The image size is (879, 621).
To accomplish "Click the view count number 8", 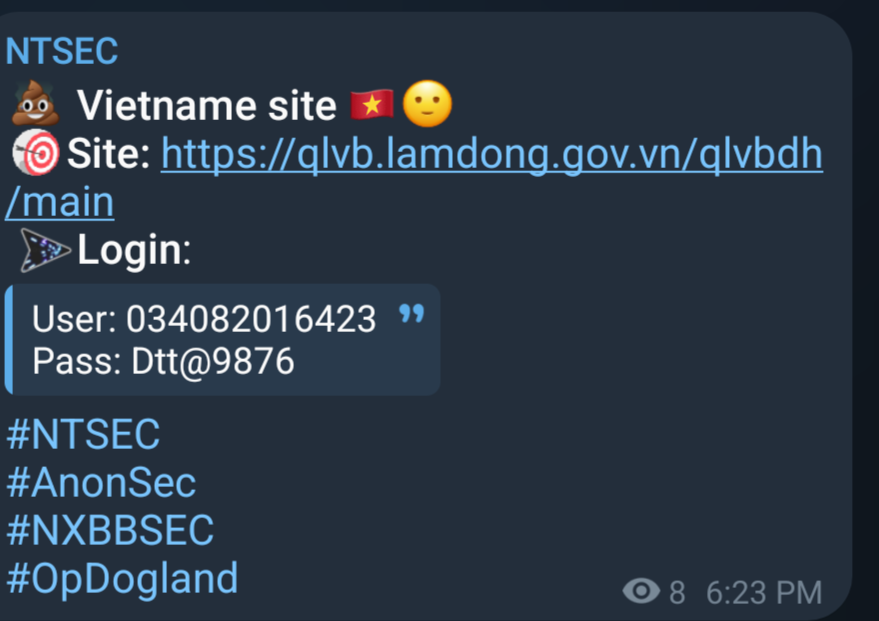I will click(677, 592).
